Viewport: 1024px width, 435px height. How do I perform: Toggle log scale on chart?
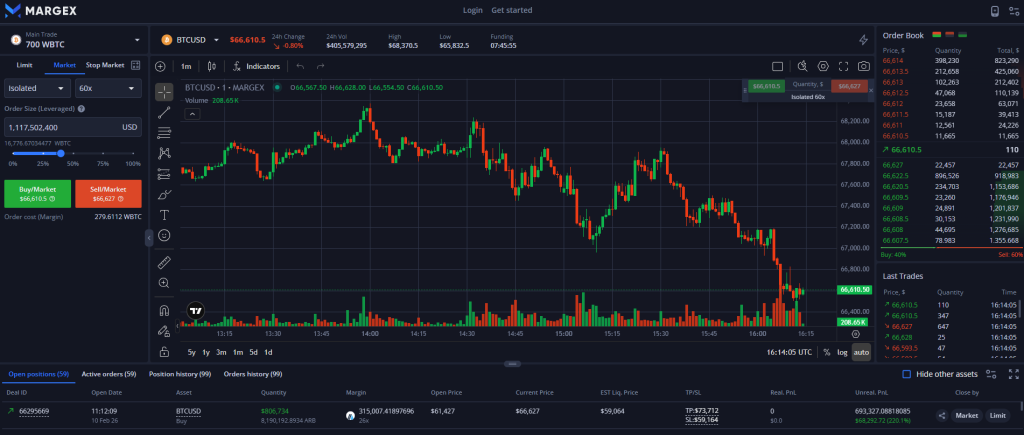[842, 352]
